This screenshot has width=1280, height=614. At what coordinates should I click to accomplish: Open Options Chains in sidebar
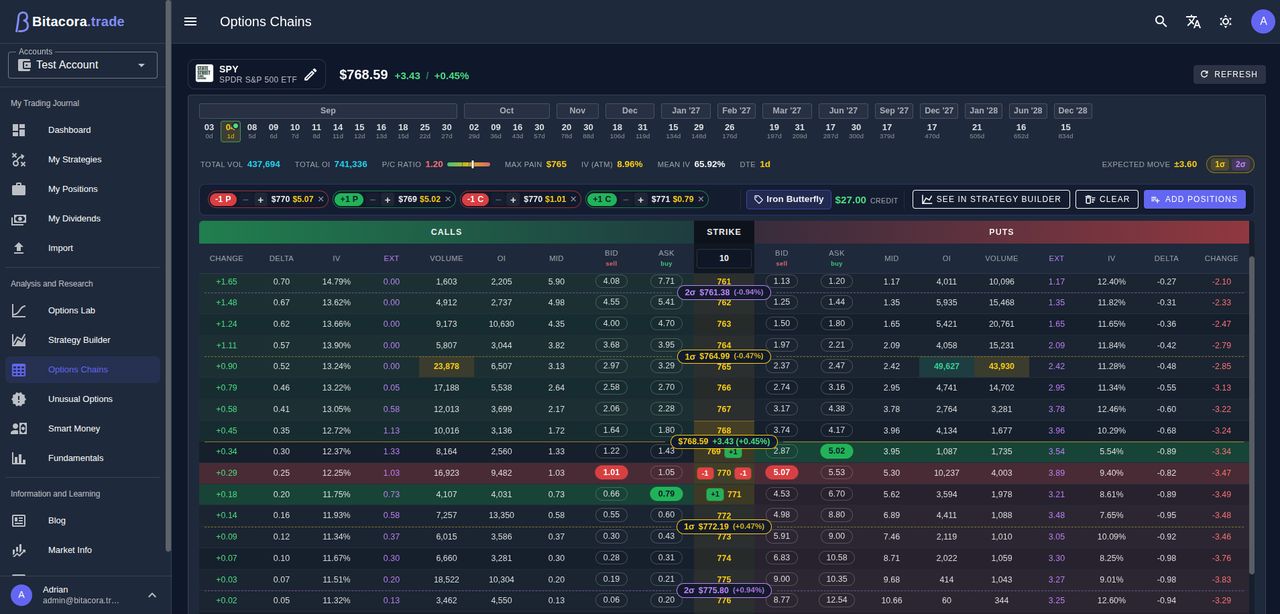(83, 370)
